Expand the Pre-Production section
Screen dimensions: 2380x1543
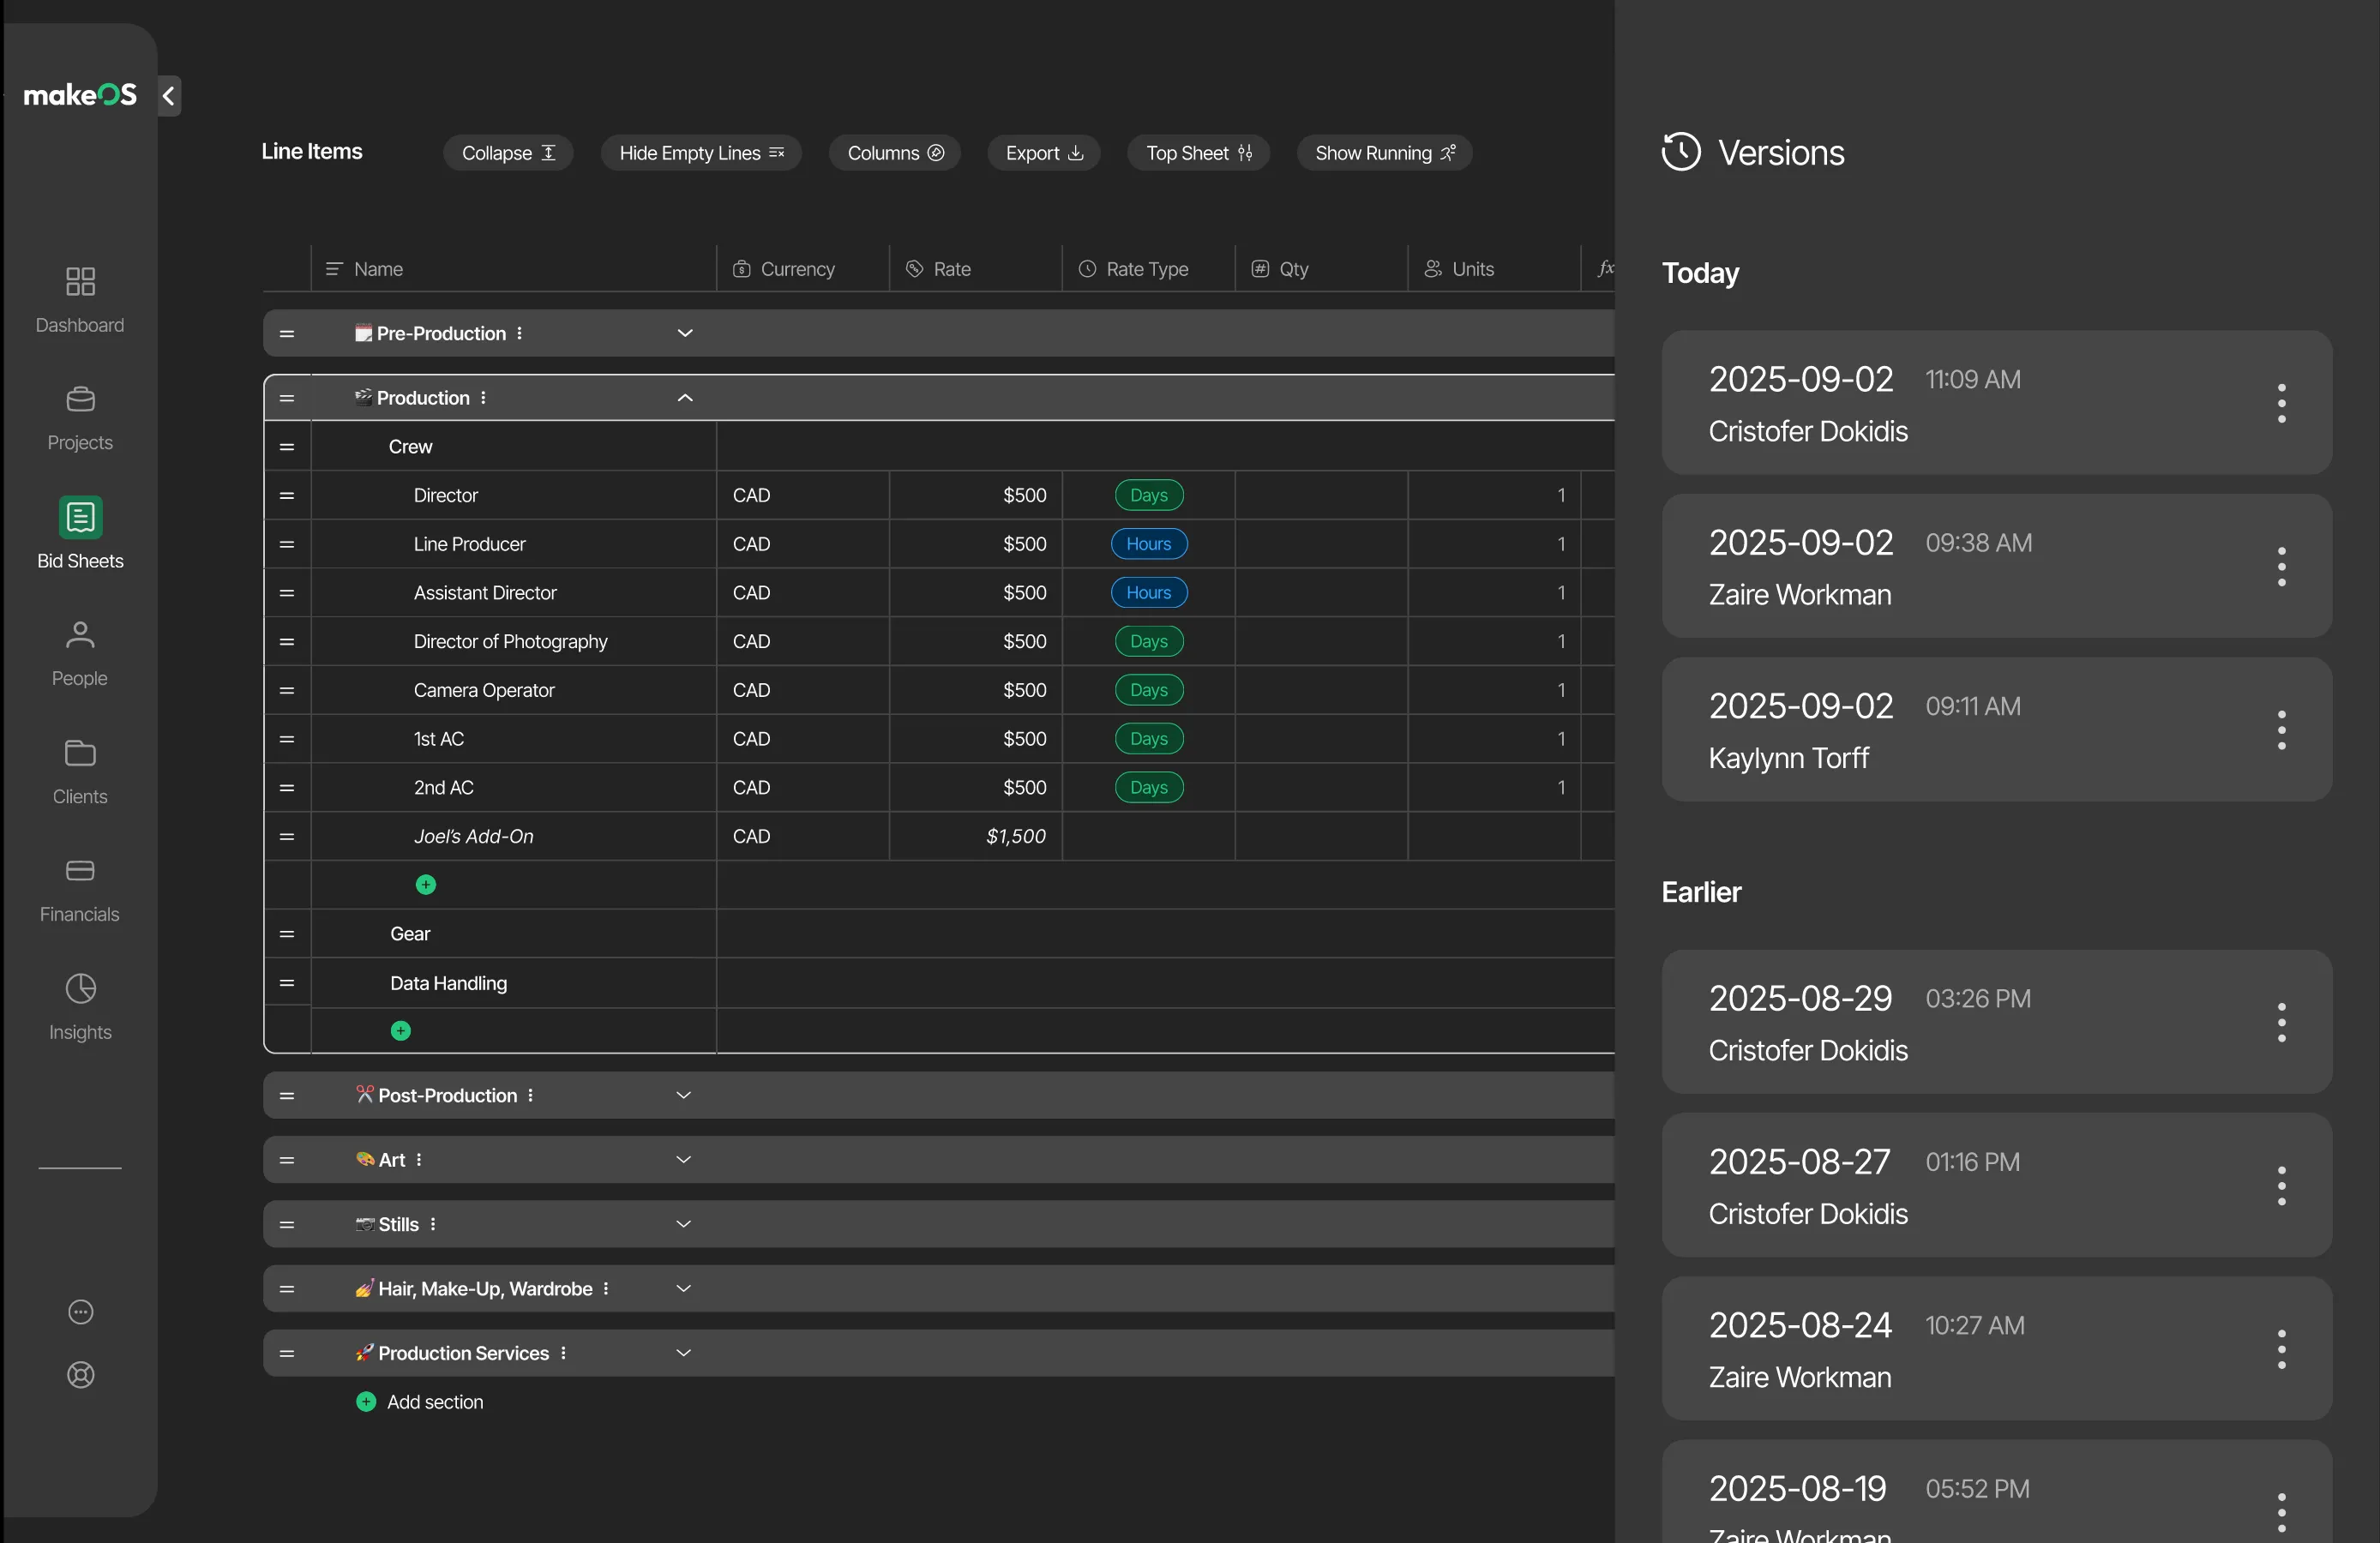point(685,333)
